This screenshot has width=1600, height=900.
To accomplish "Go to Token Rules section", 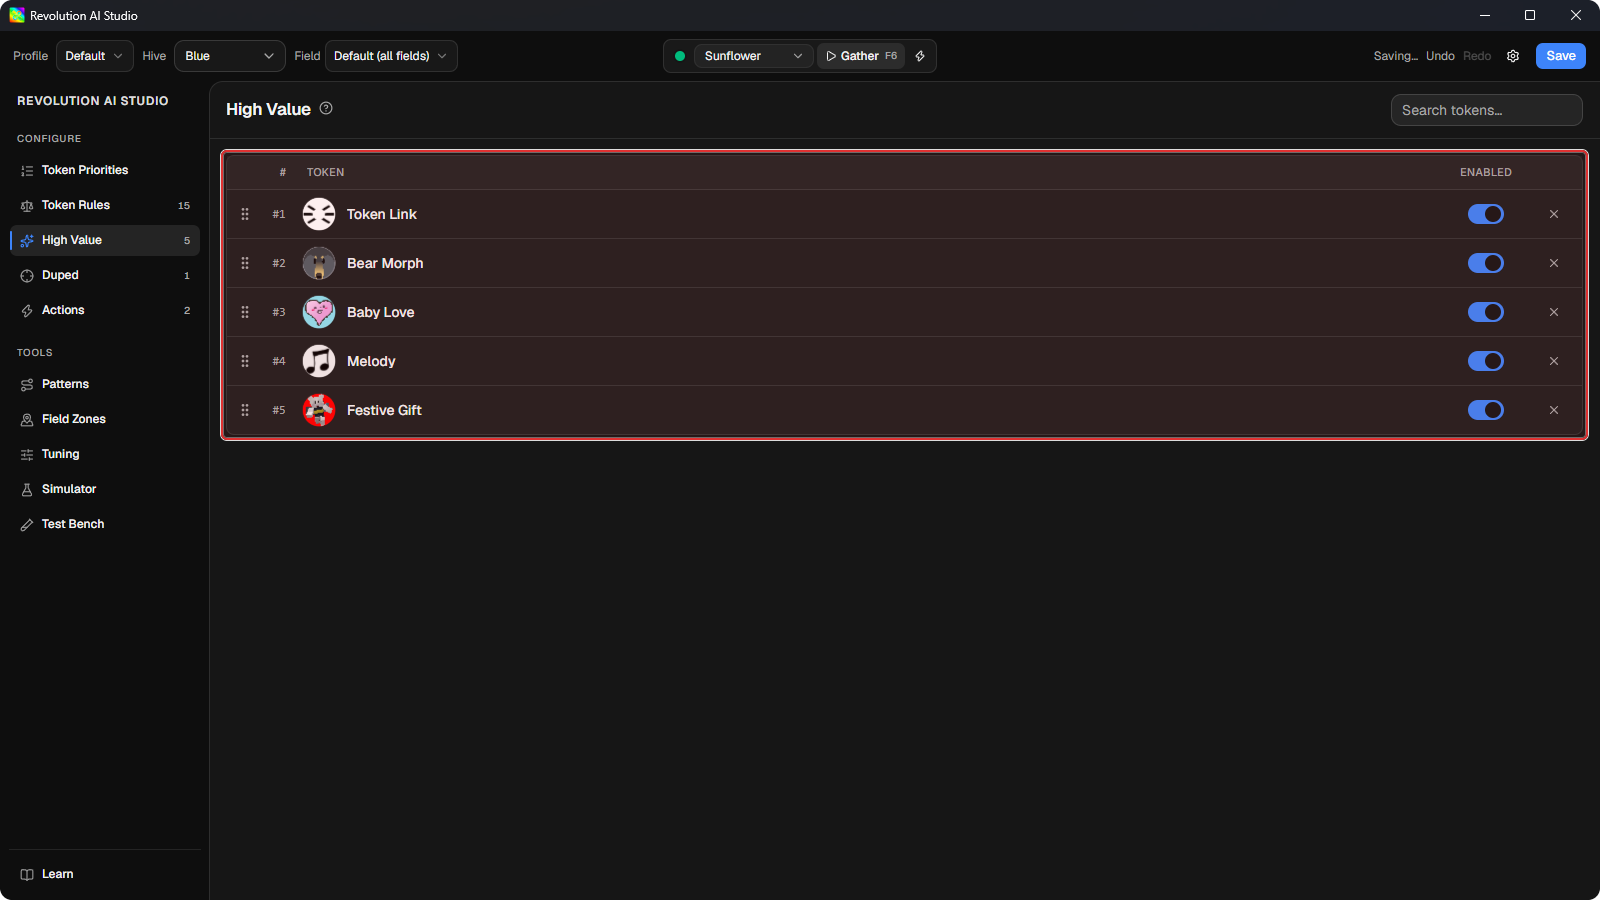I will click(x=105, y=205).
